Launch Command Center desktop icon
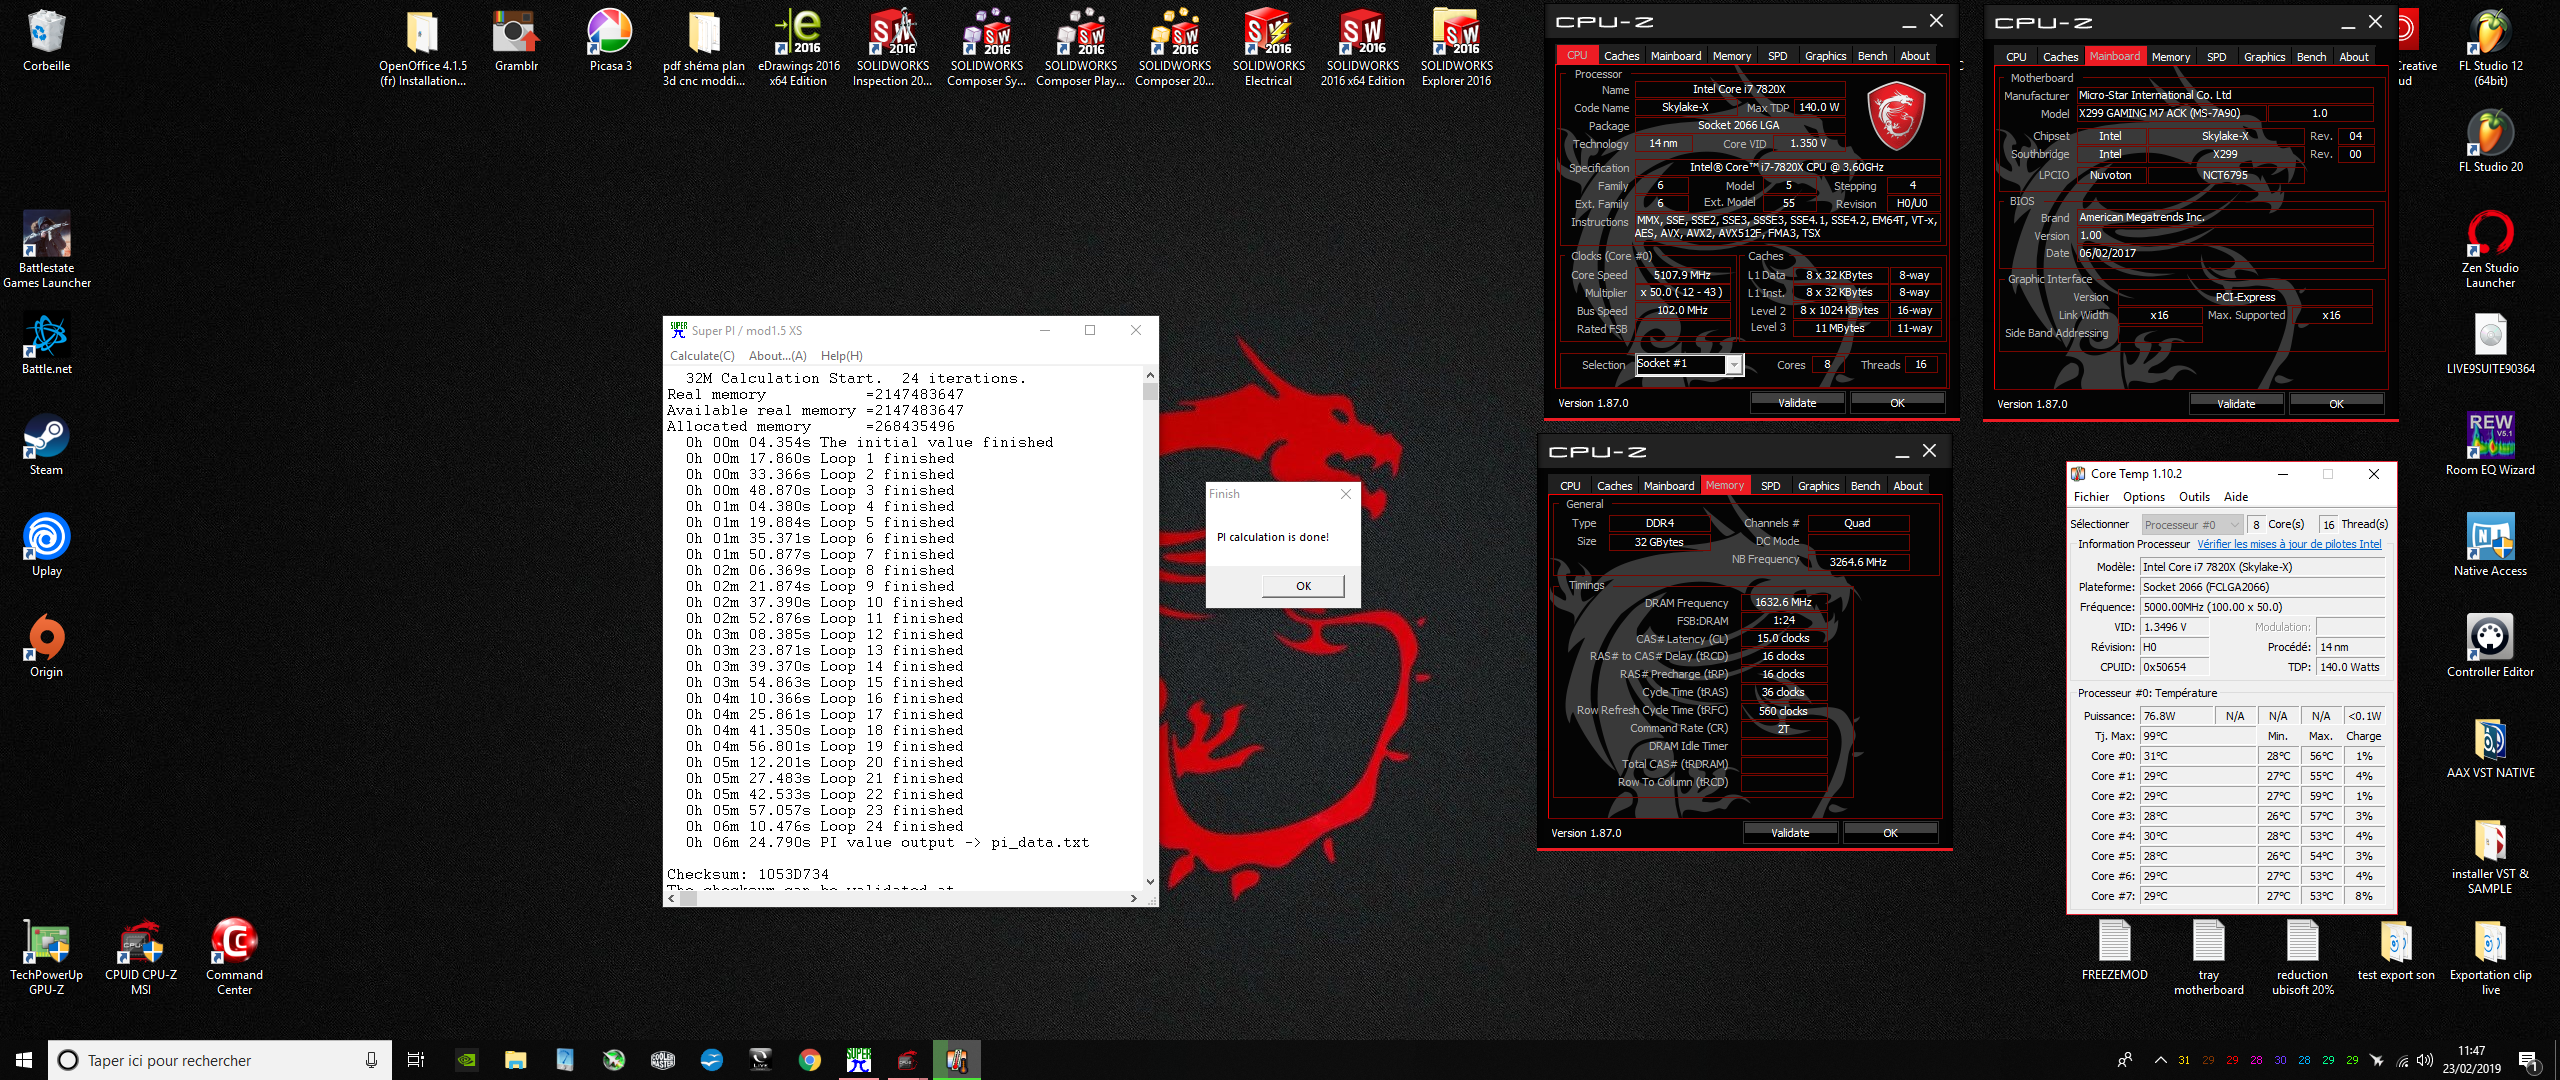 tap(234, 956)
